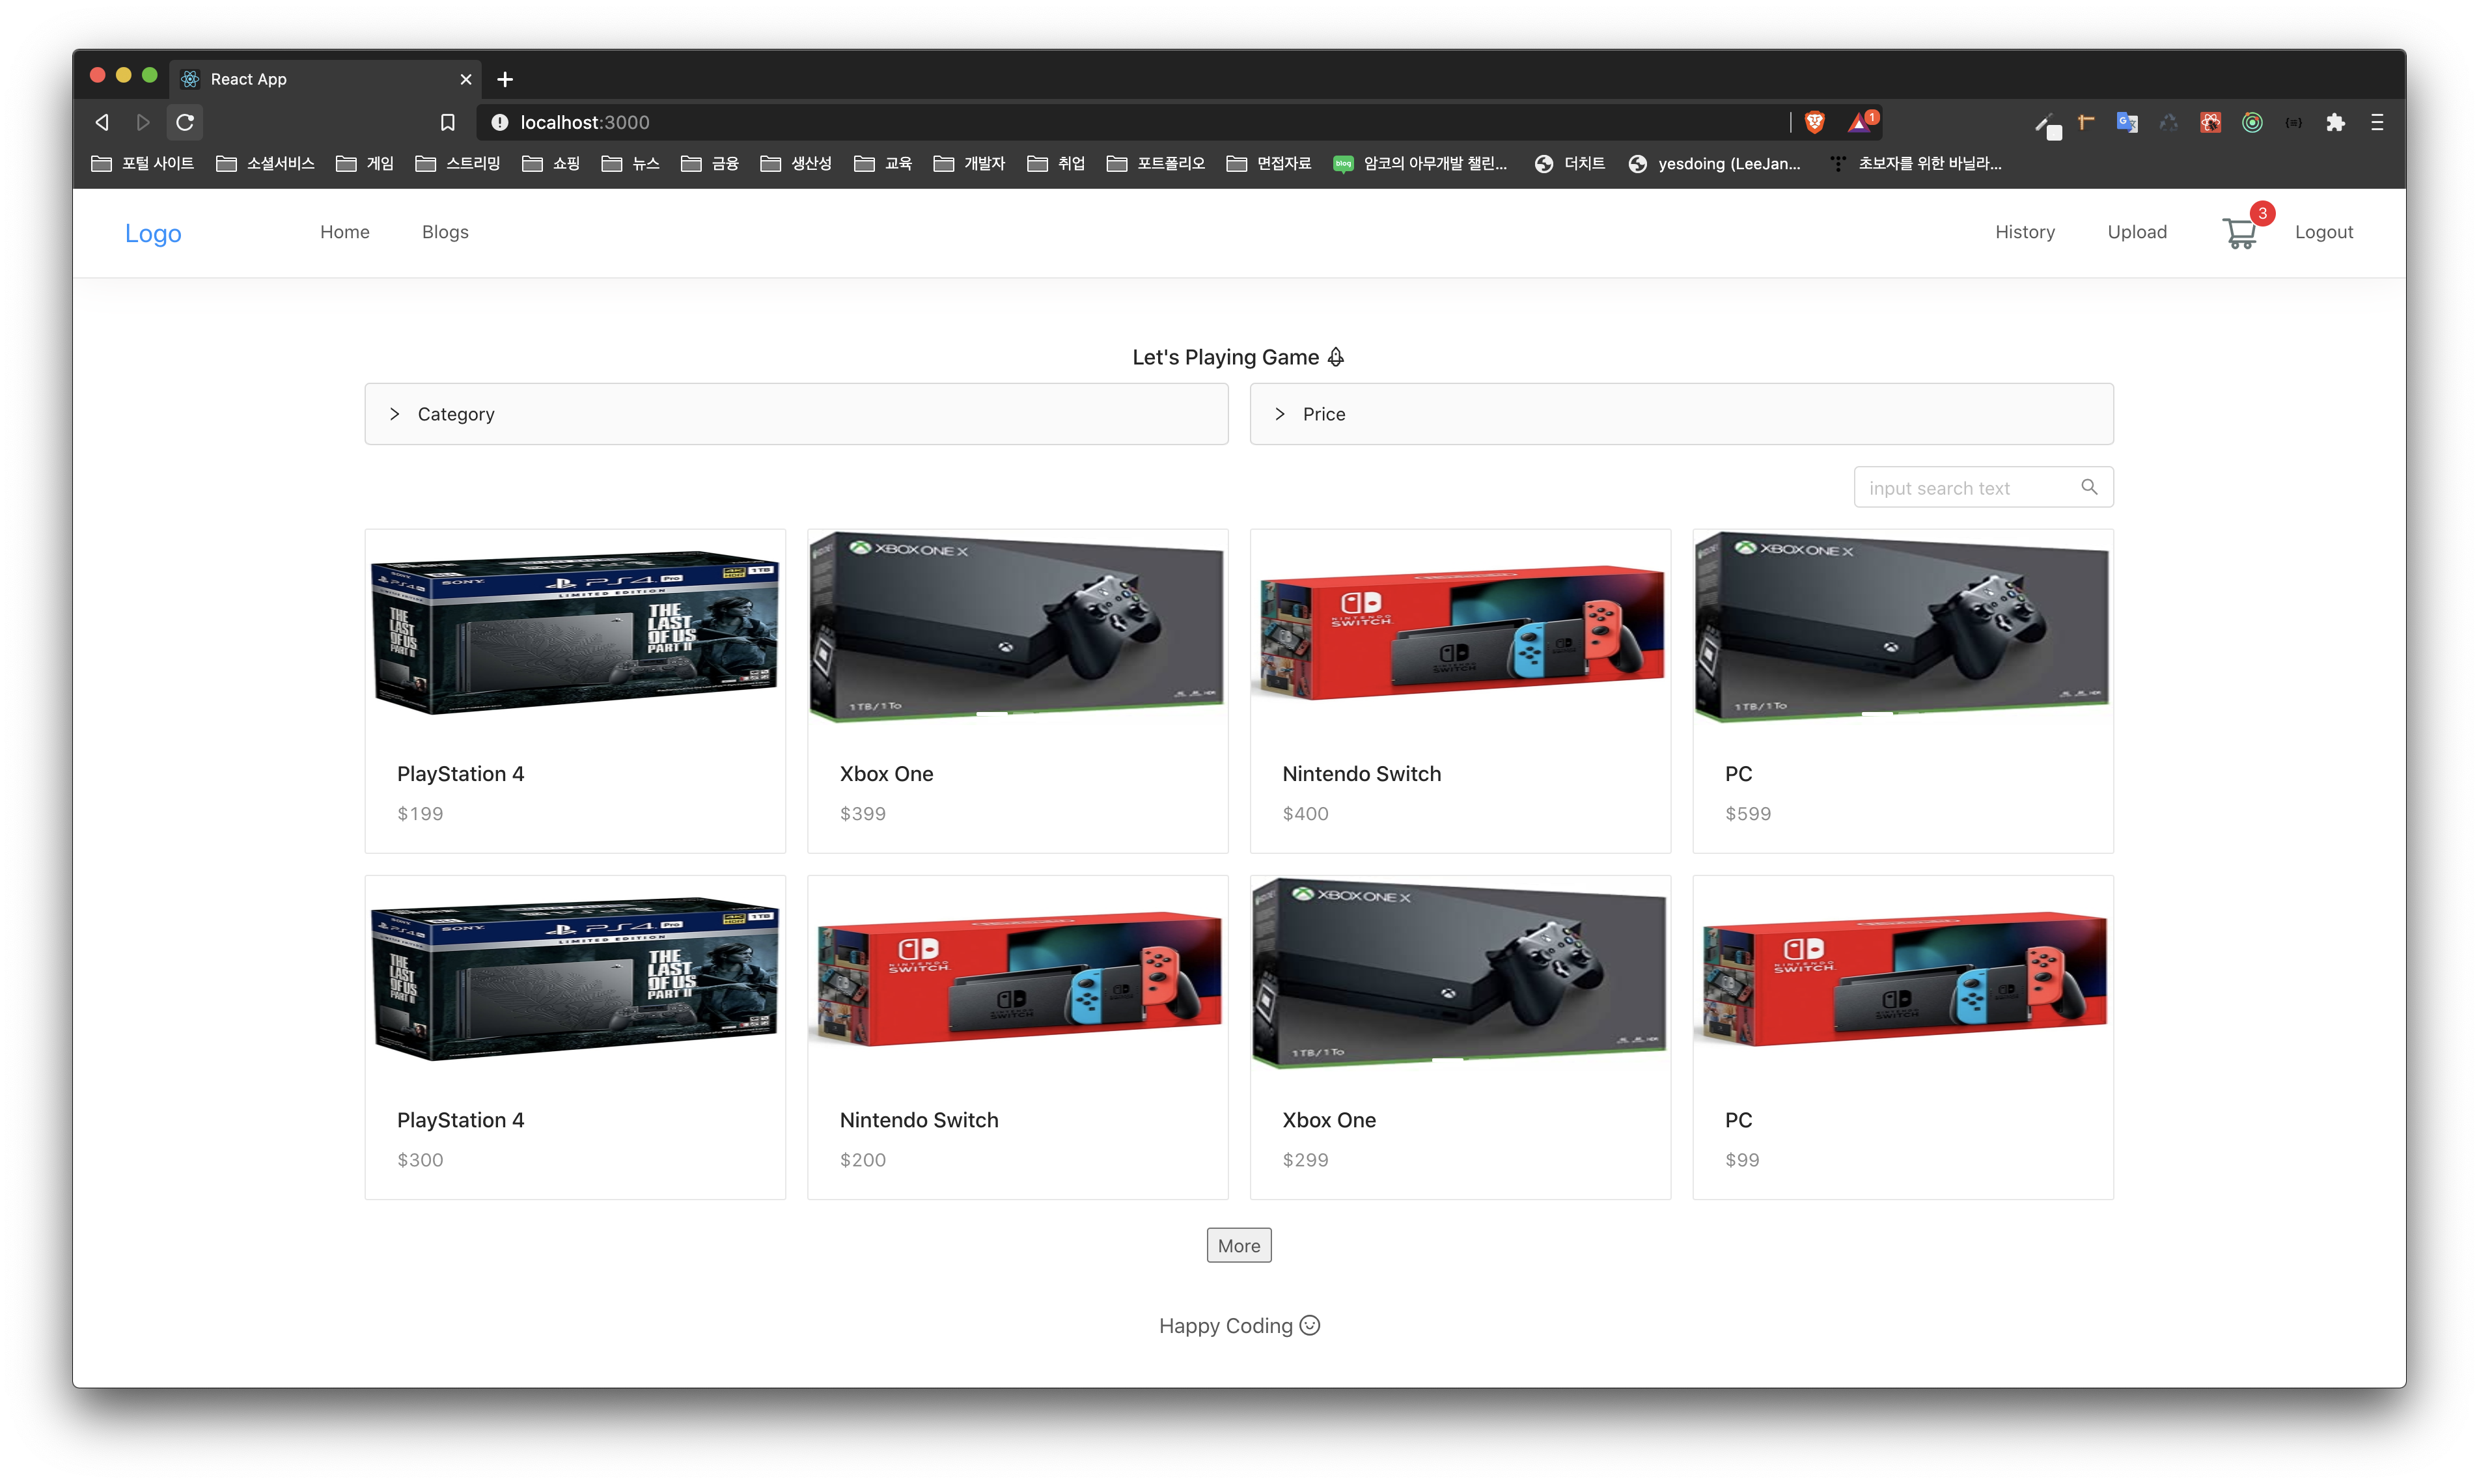Click the browser forward arrow
2479x1484 pixels.
pos(143,122)
